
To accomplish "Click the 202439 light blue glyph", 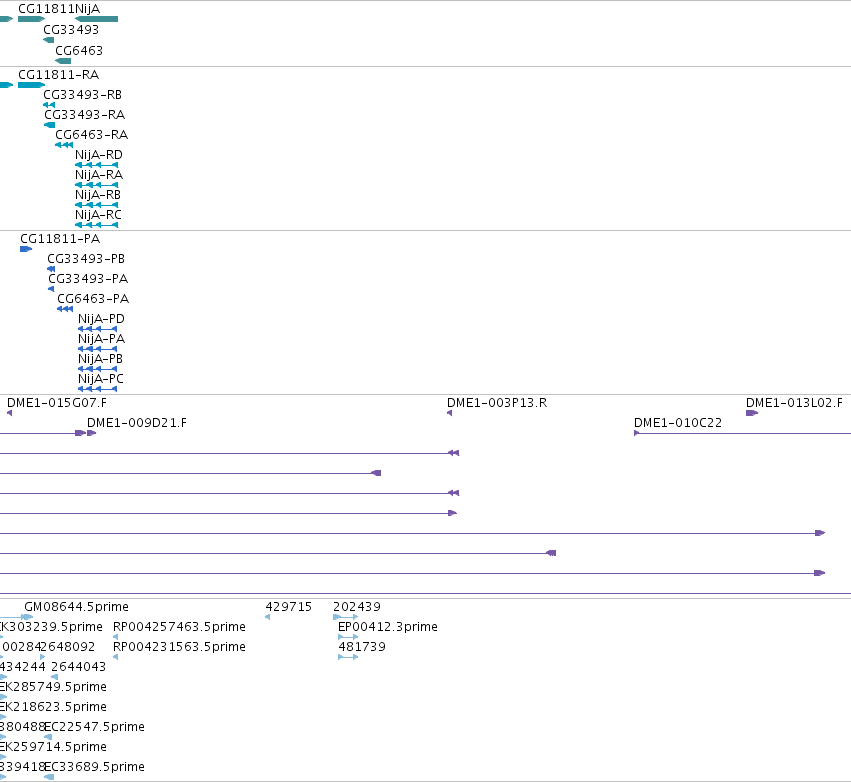I will coord(346,617).
